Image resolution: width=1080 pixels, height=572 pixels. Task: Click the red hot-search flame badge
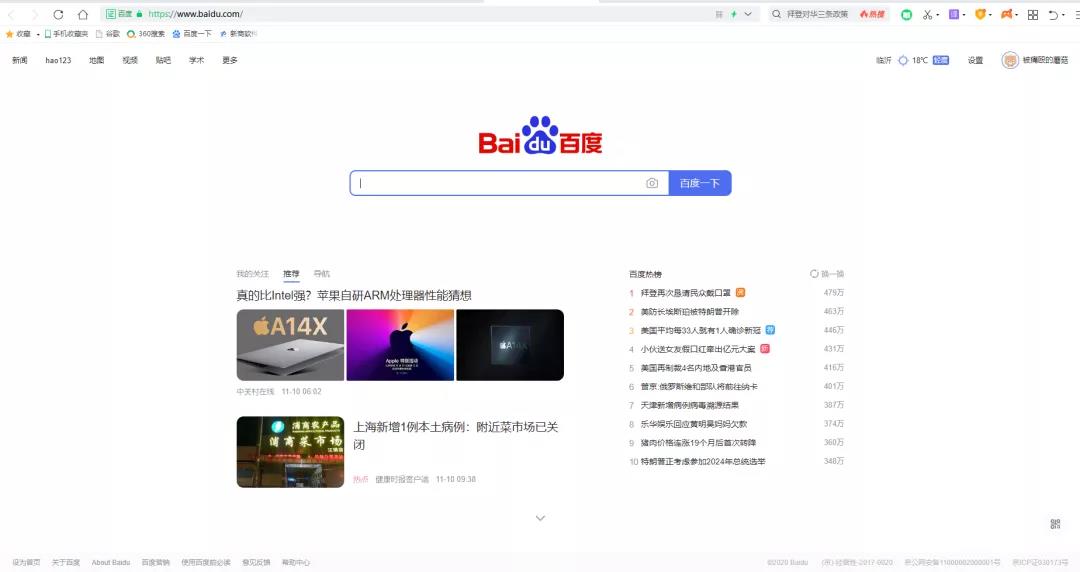coord(872,14)
